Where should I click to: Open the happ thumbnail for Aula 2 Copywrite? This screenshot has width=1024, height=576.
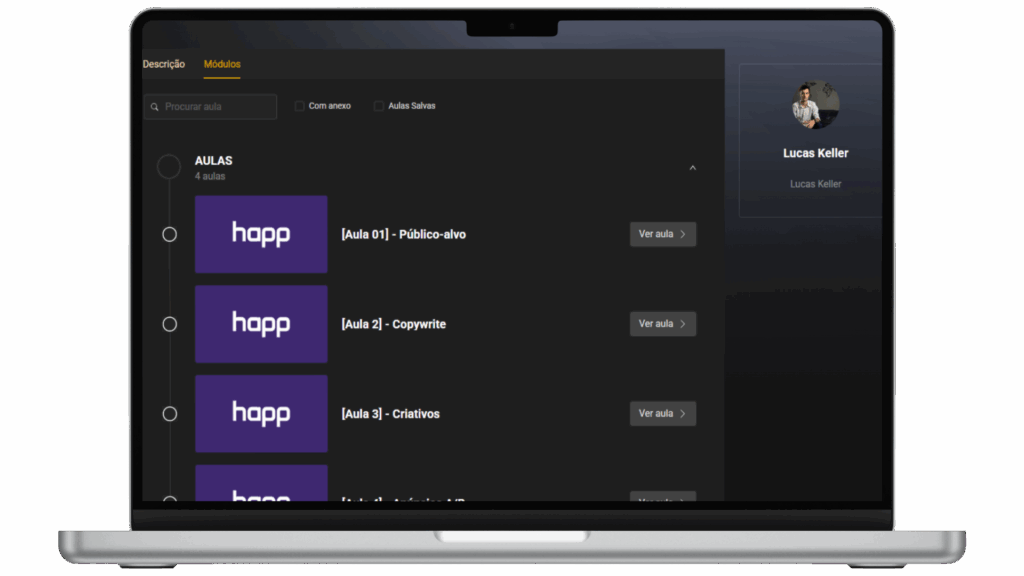point(261,324)
